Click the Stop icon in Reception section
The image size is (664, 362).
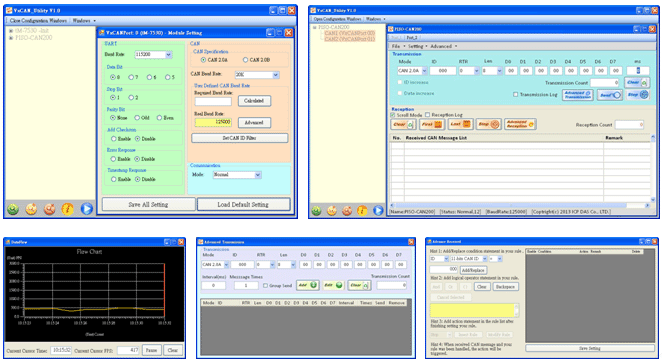click(488, 124)
